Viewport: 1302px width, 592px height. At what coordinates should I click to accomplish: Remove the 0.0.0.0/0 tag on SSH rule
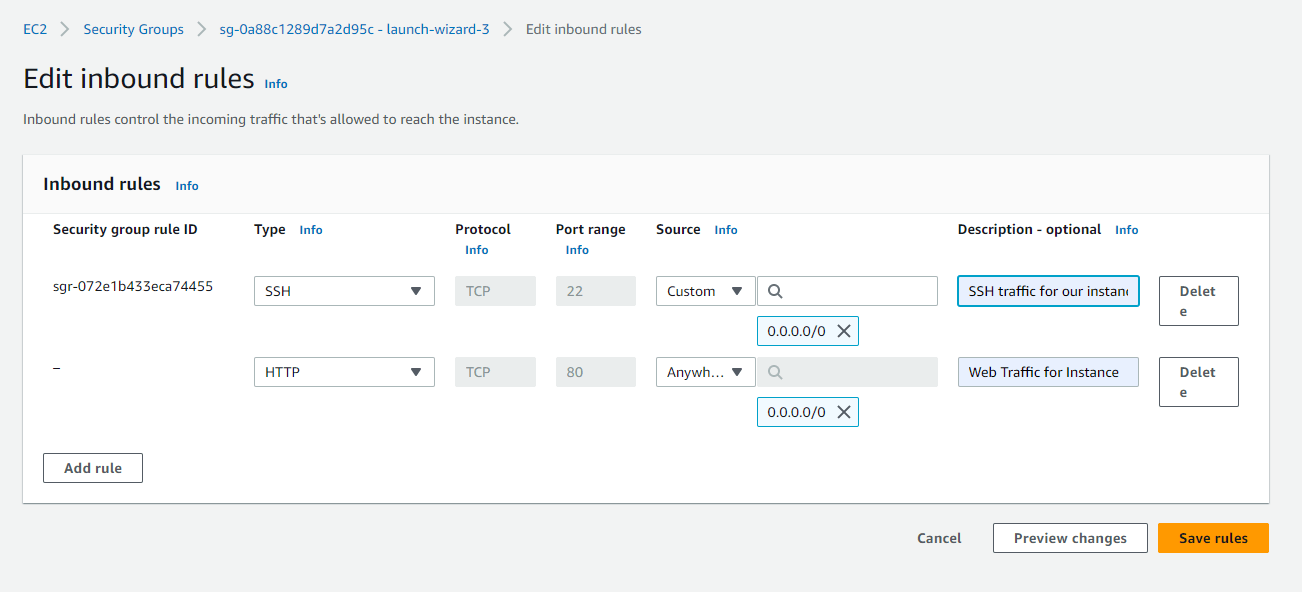coord(843,331)
